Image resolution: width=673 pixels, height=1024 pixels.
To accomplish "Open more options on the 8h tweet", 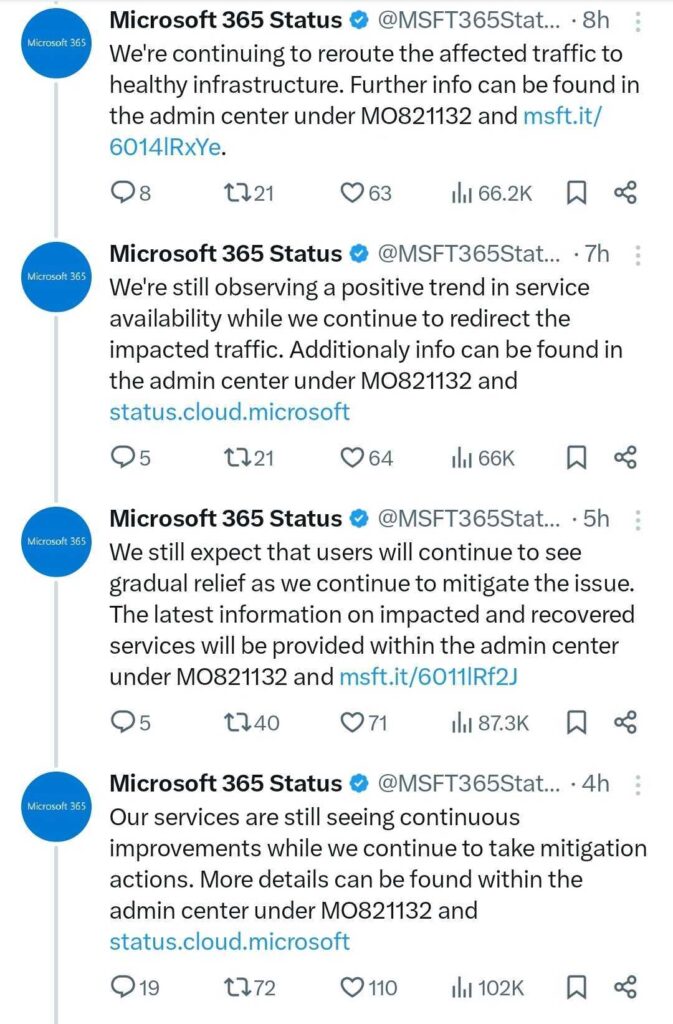I will [640, 21].
